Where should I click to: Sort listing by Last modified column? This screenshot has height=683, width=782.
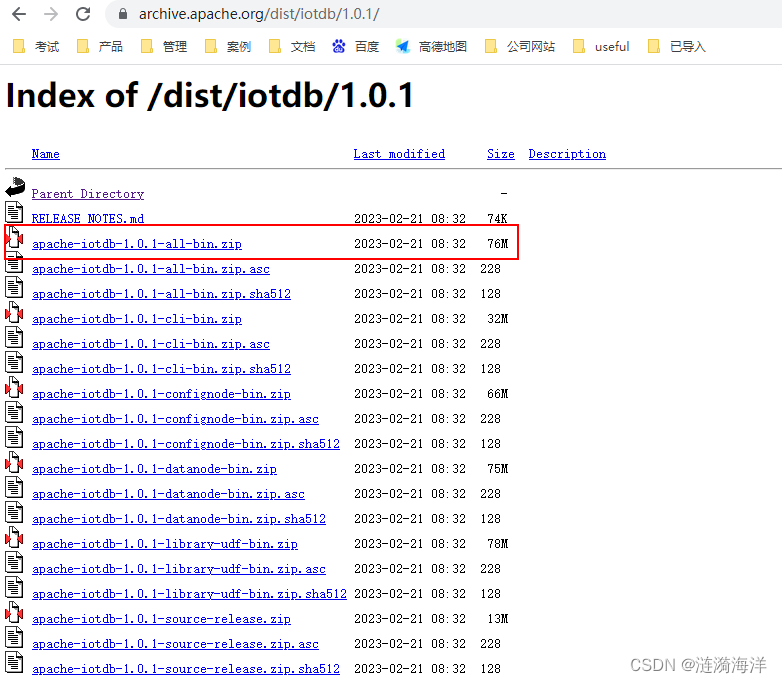point(399,154)
